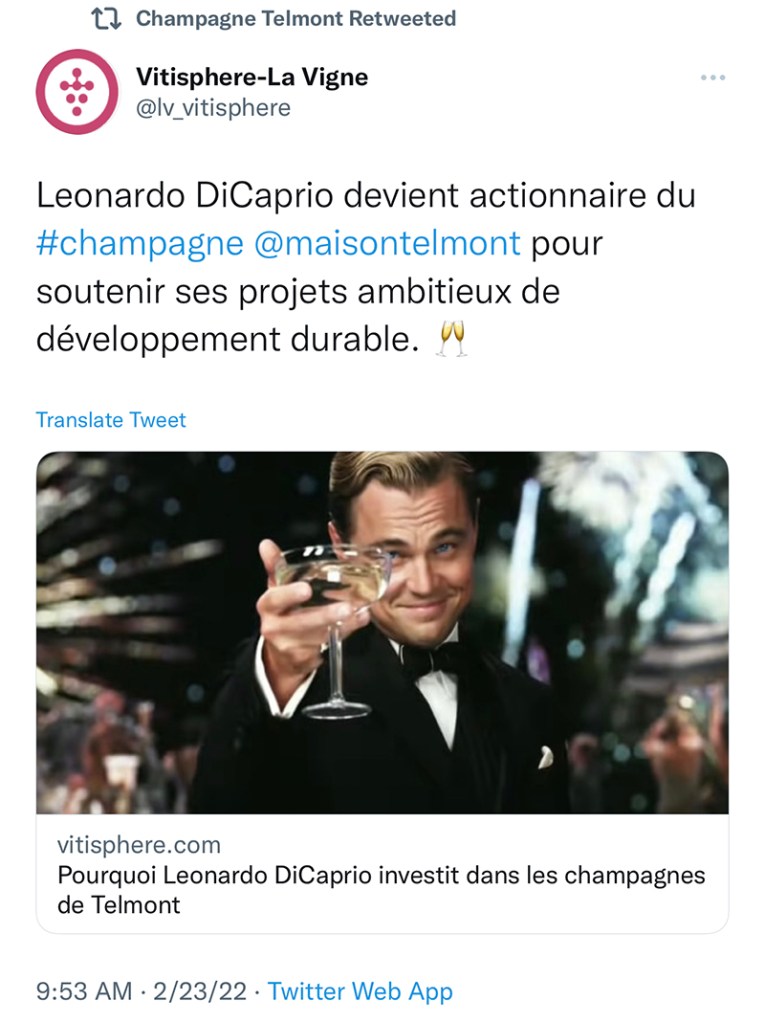Click the clinking champagne glasses emoji

pos(452,340)
